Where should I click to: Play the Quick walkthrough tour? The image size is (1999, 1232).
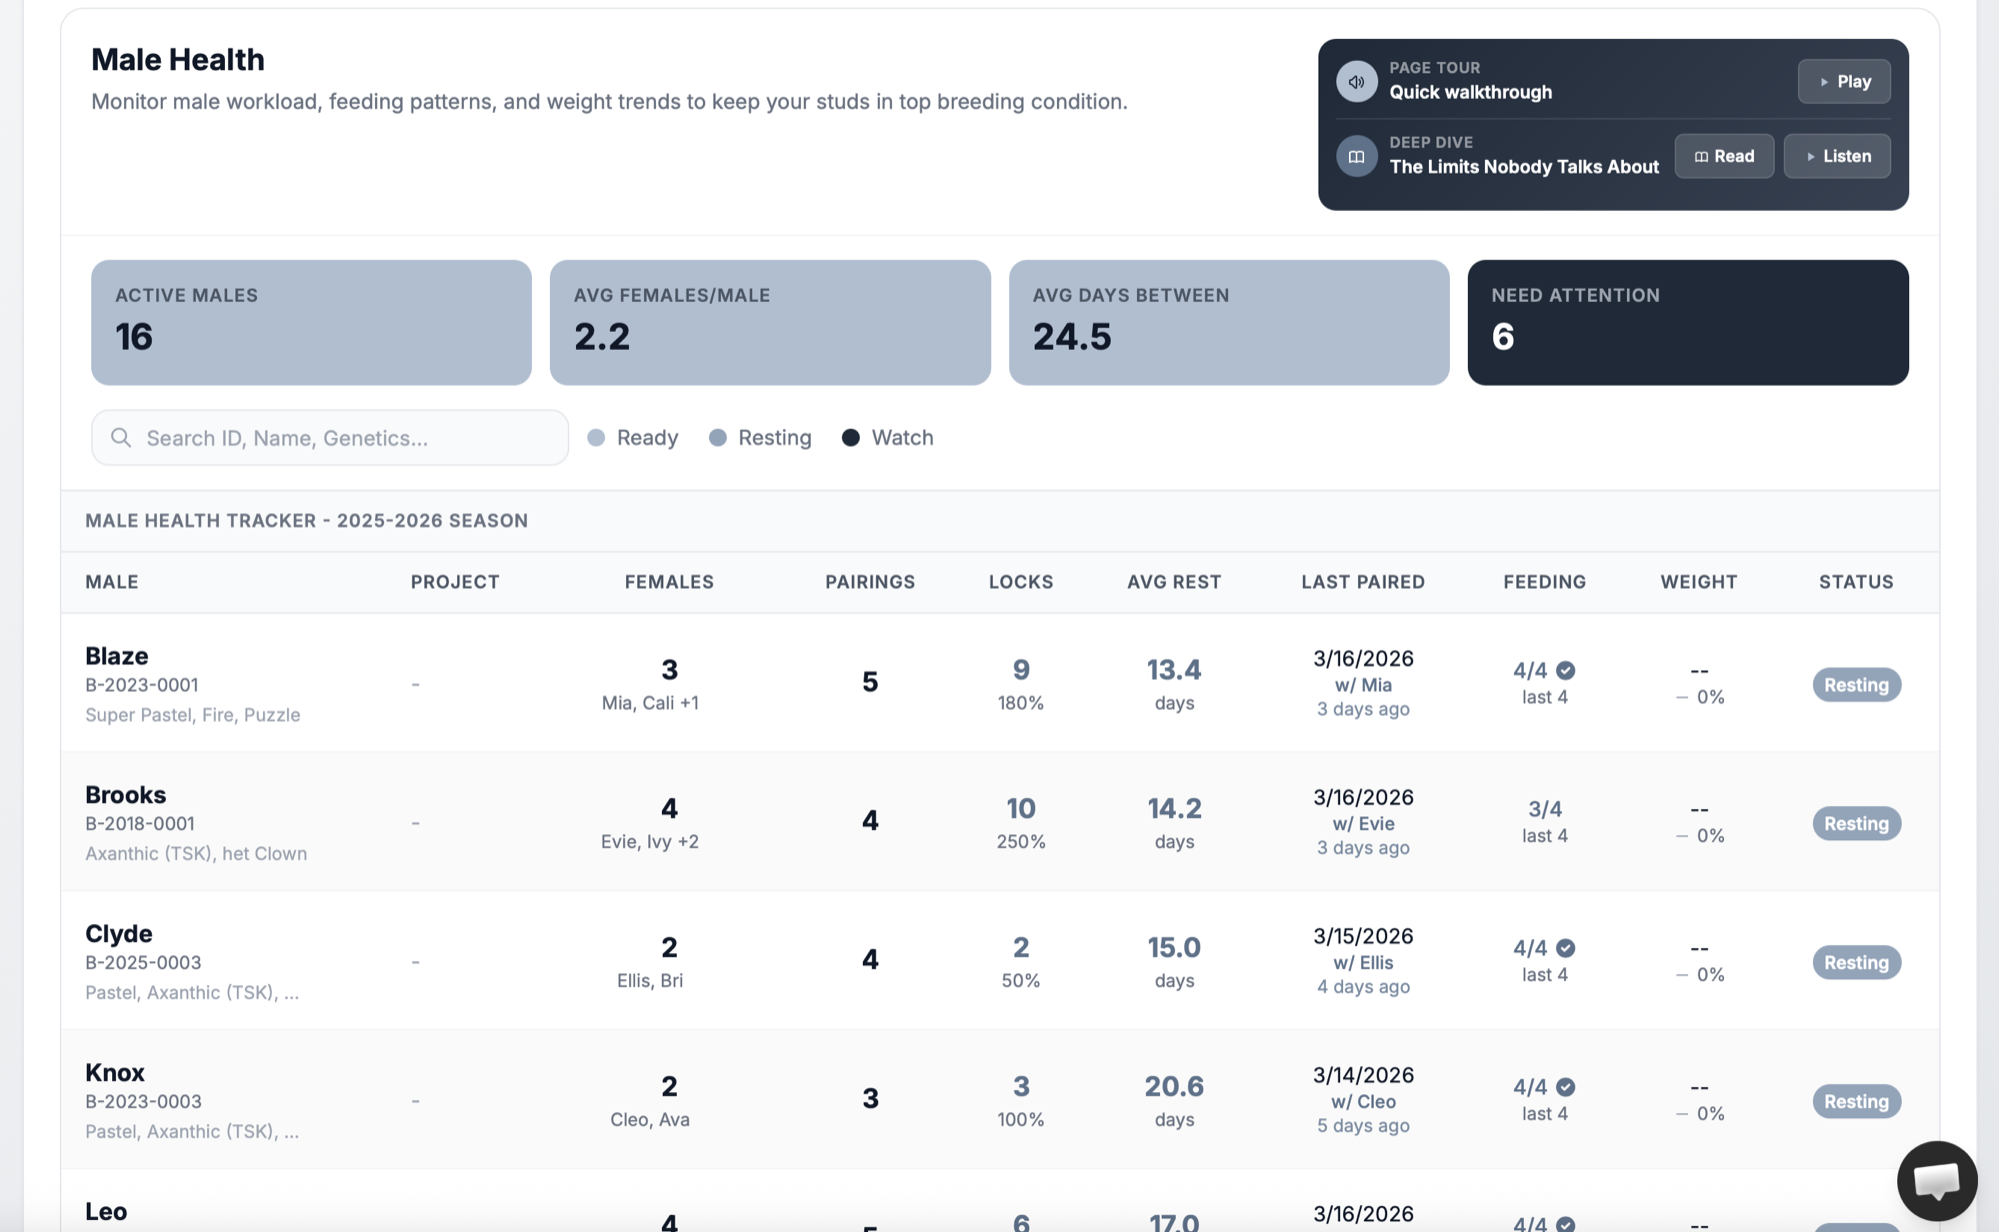tap(1843, 82)
